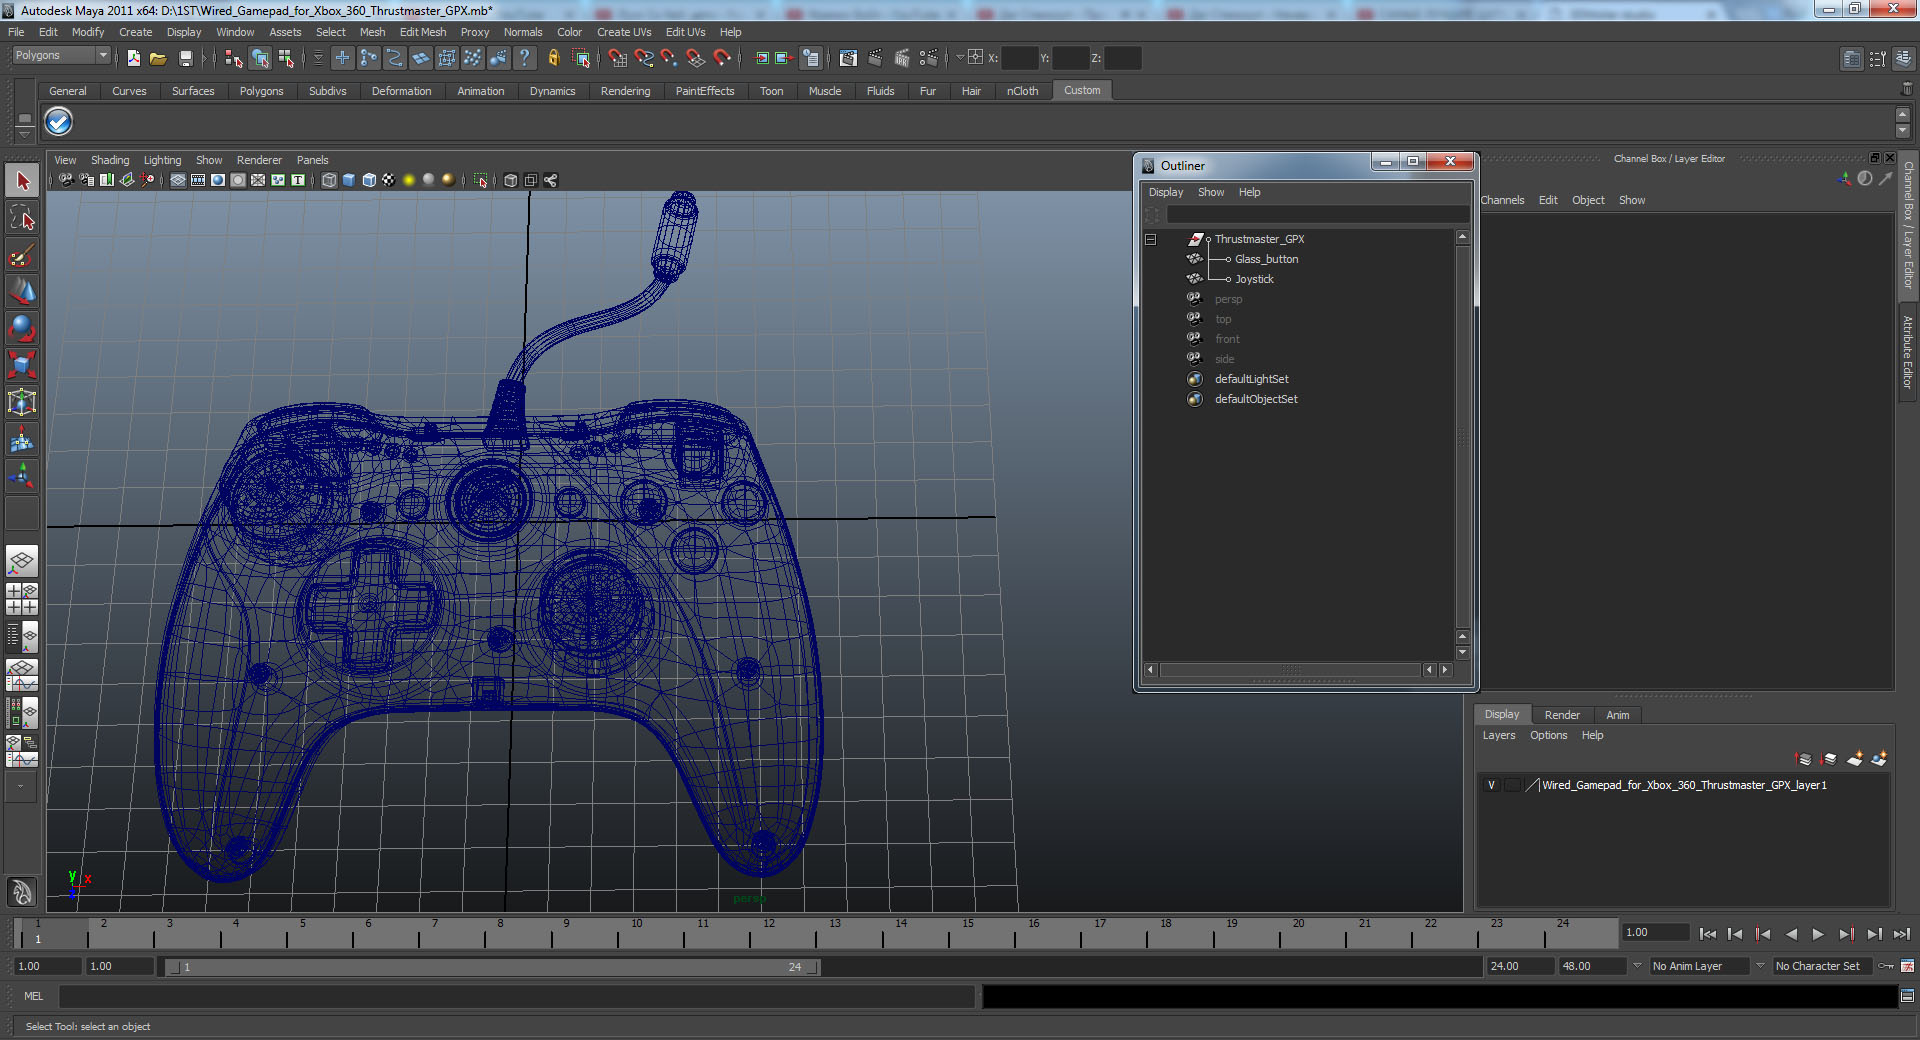Select the Soft Modification tool
Screen dimensions: 1920x1040
tap(22, 439)
